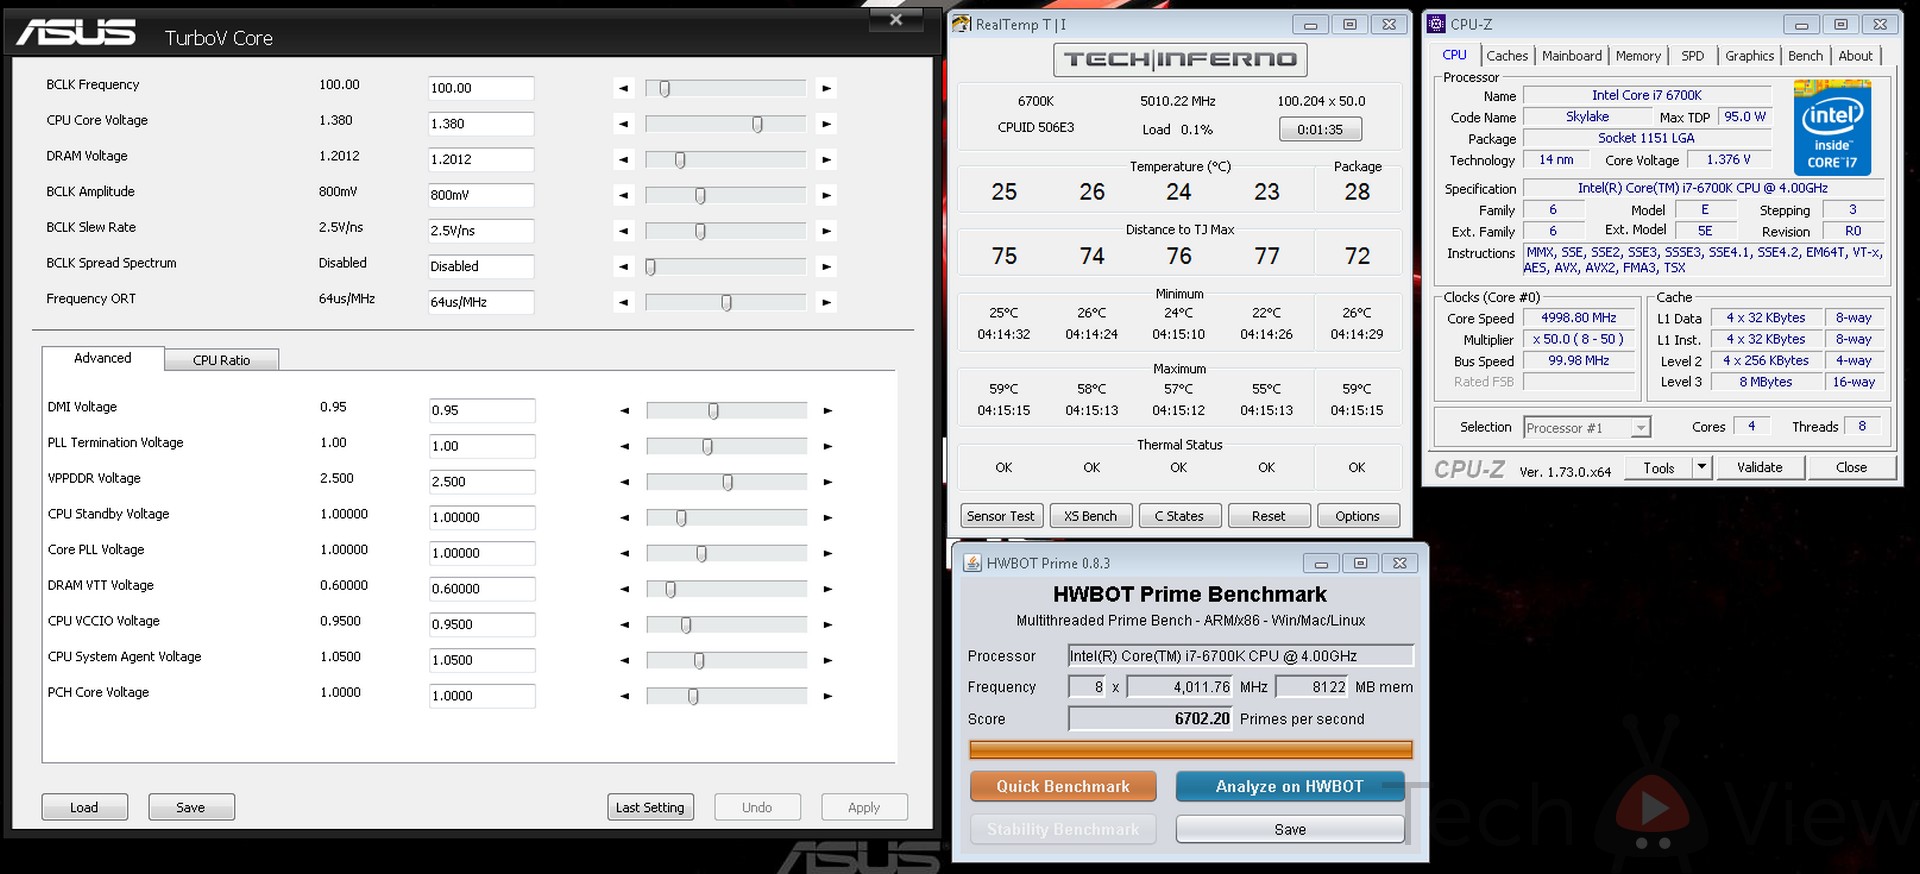Open the Mainboard tab in CPU-Z
This screenshot has width=1920, height=874.
pyautogui.click(x=1571, y=56)
